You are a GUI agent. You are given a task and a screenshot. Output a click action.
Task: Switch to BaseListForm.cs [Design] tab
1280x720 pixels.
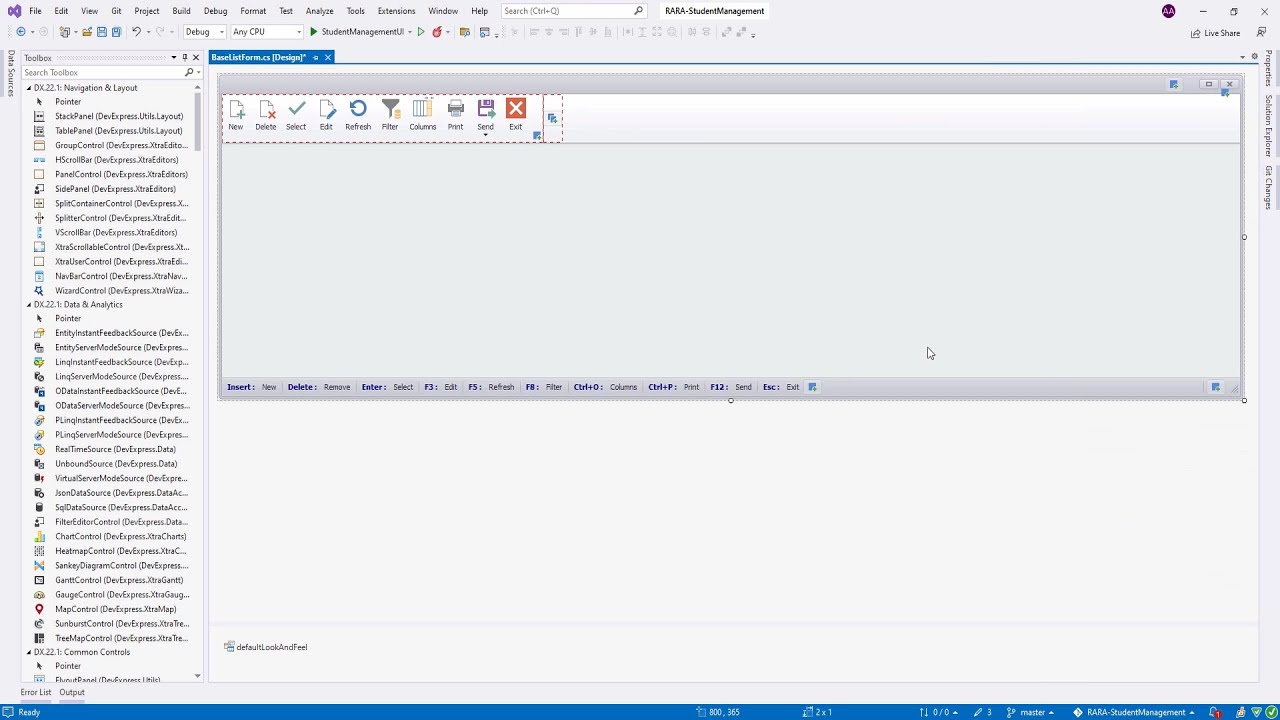pos(258,57)
